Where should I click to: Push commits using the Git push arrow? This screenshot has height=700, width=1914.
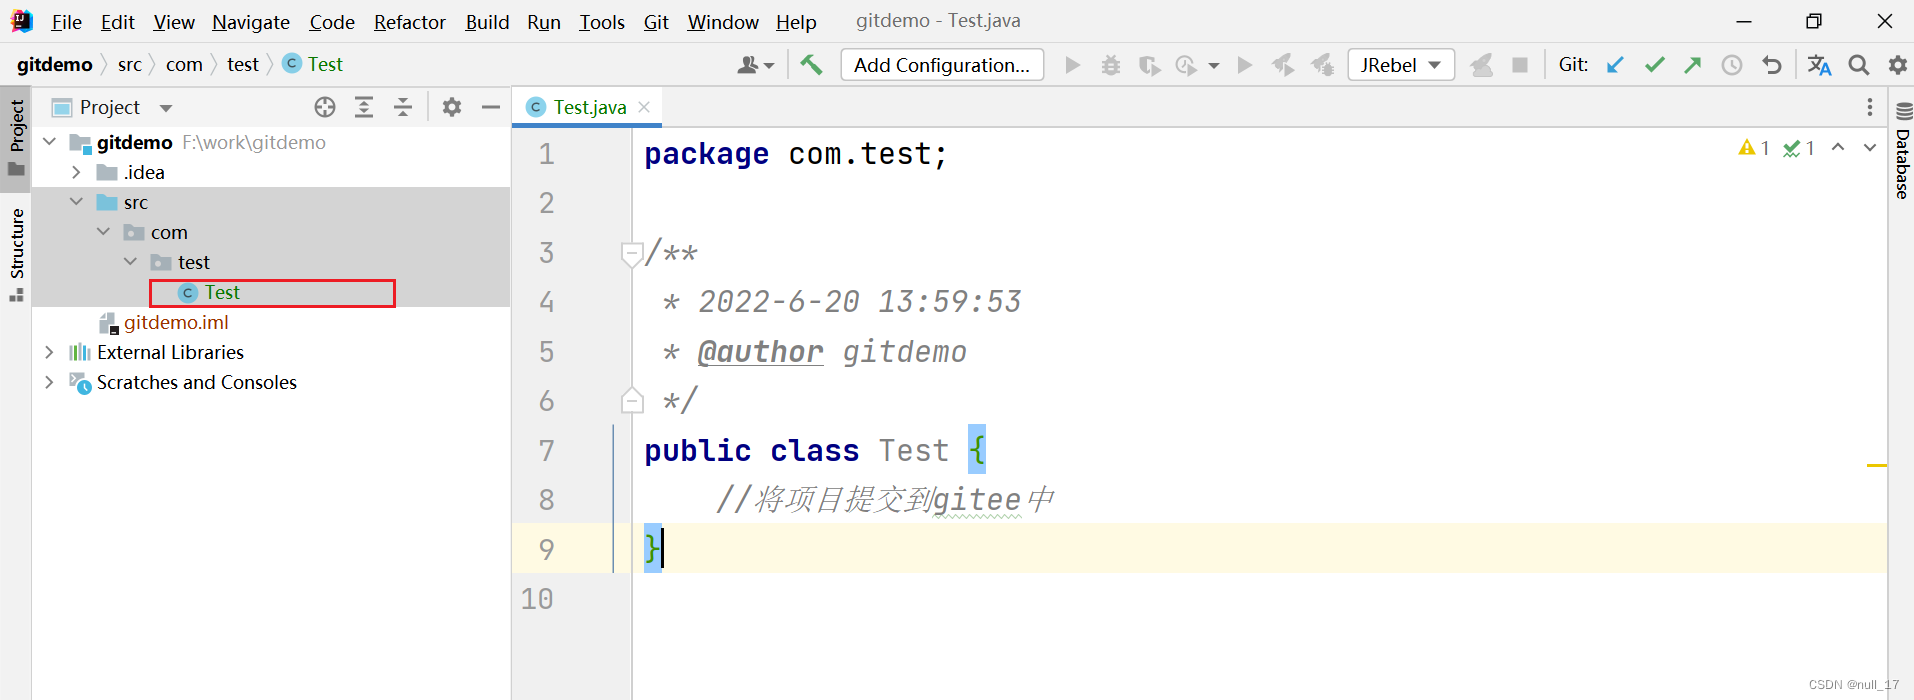point(1693,64)
